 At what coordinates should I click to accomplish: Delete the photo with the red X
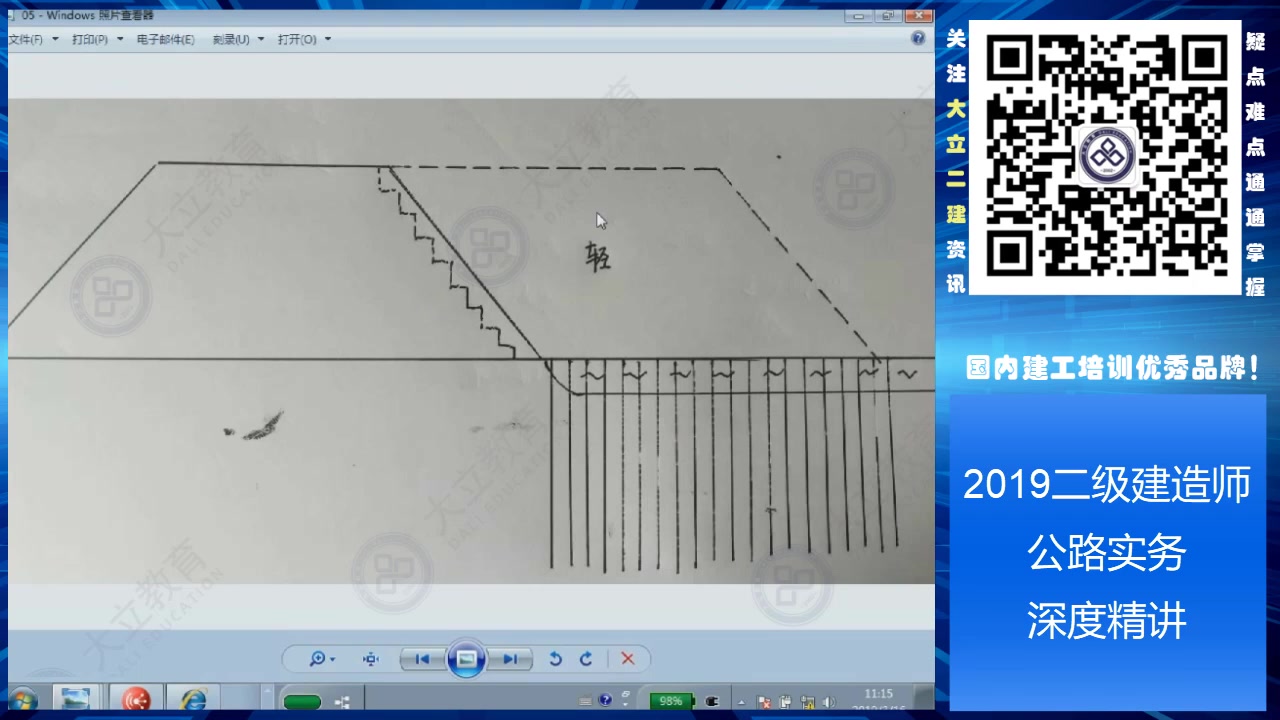pos(627,659)
